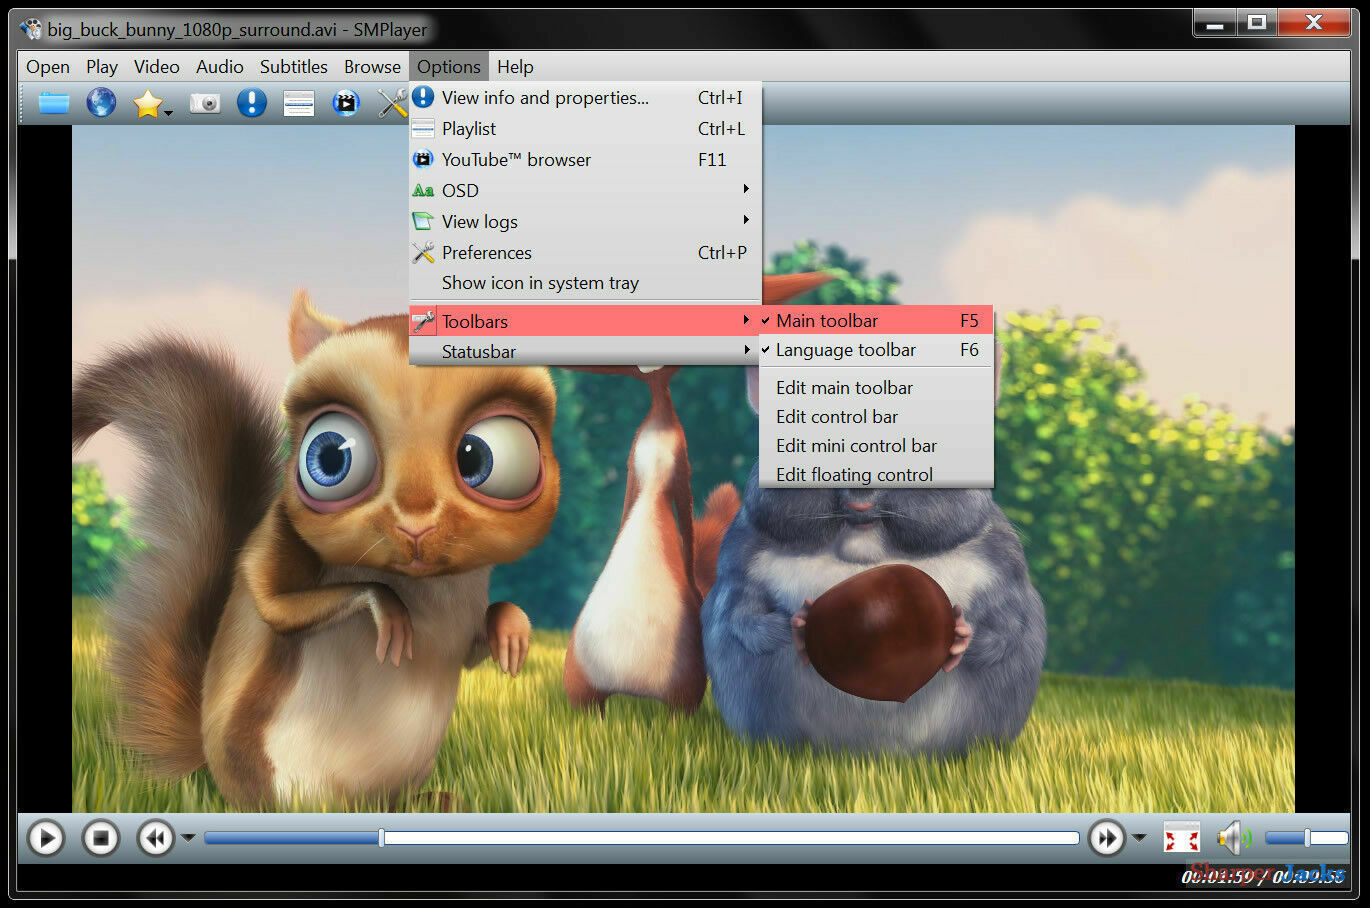The width and height of the screenshot is (1370, 908).
Task: Open the Video menu
Action: (x=157, y=67)
